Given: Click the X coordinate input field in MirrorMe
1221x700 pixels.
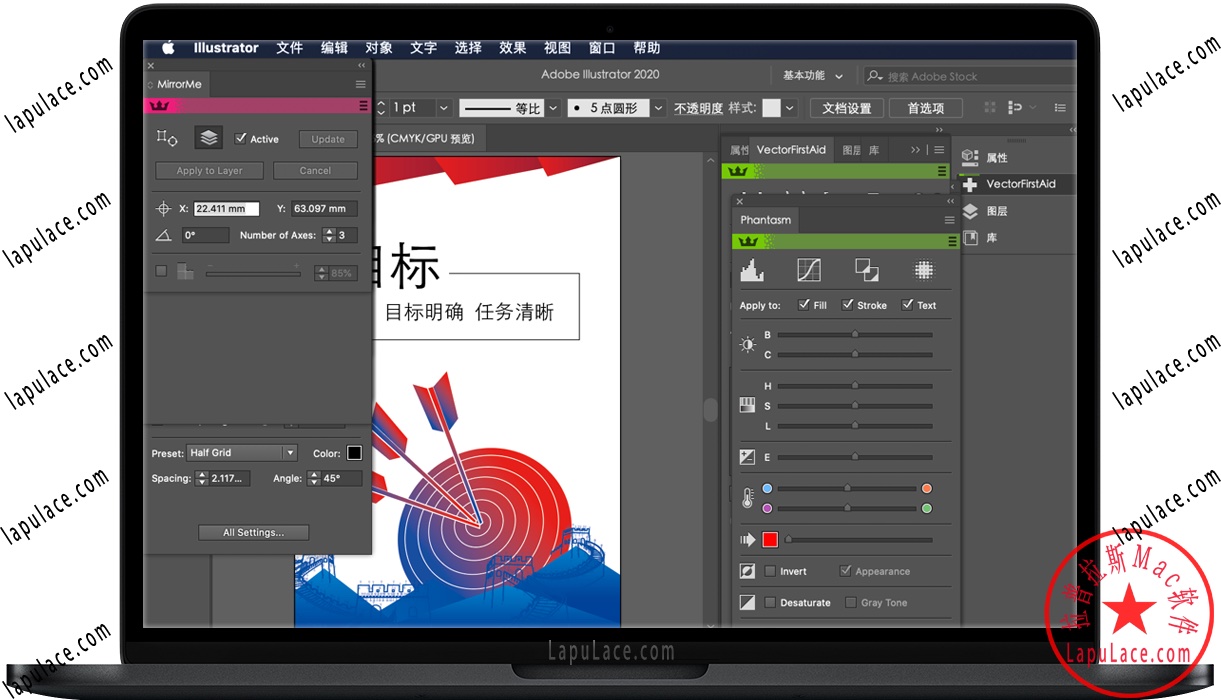Looking at the screenshot, I should click(x=225, y=208).
